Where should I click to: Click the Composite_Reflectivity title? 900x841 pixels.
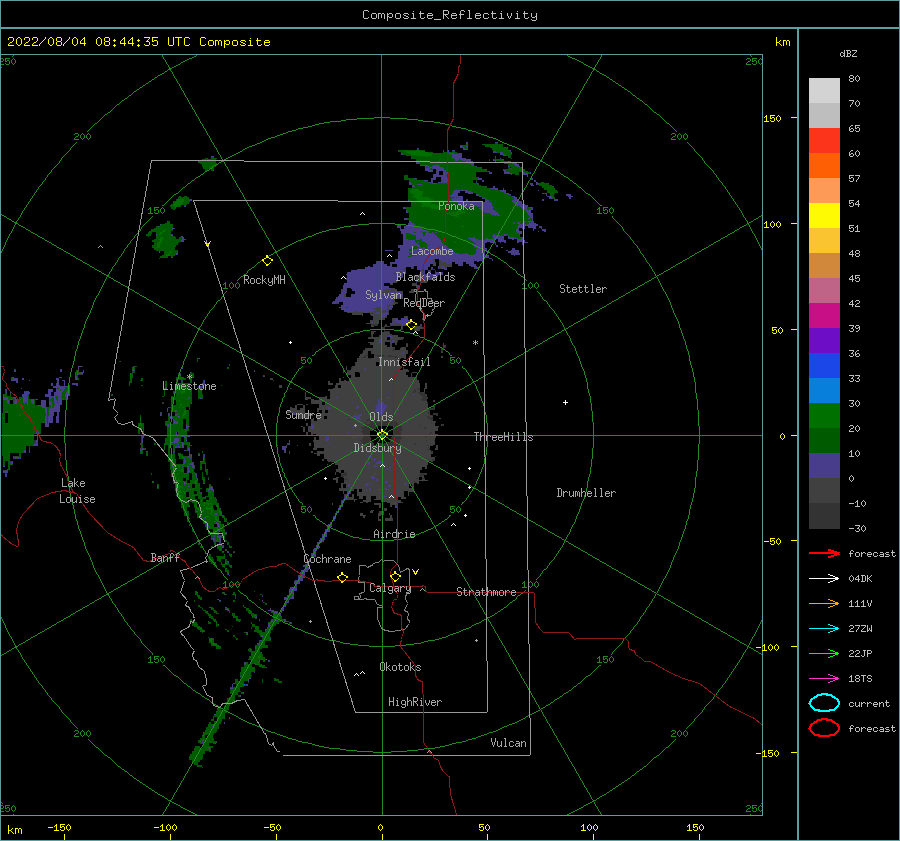coord(449,15)
